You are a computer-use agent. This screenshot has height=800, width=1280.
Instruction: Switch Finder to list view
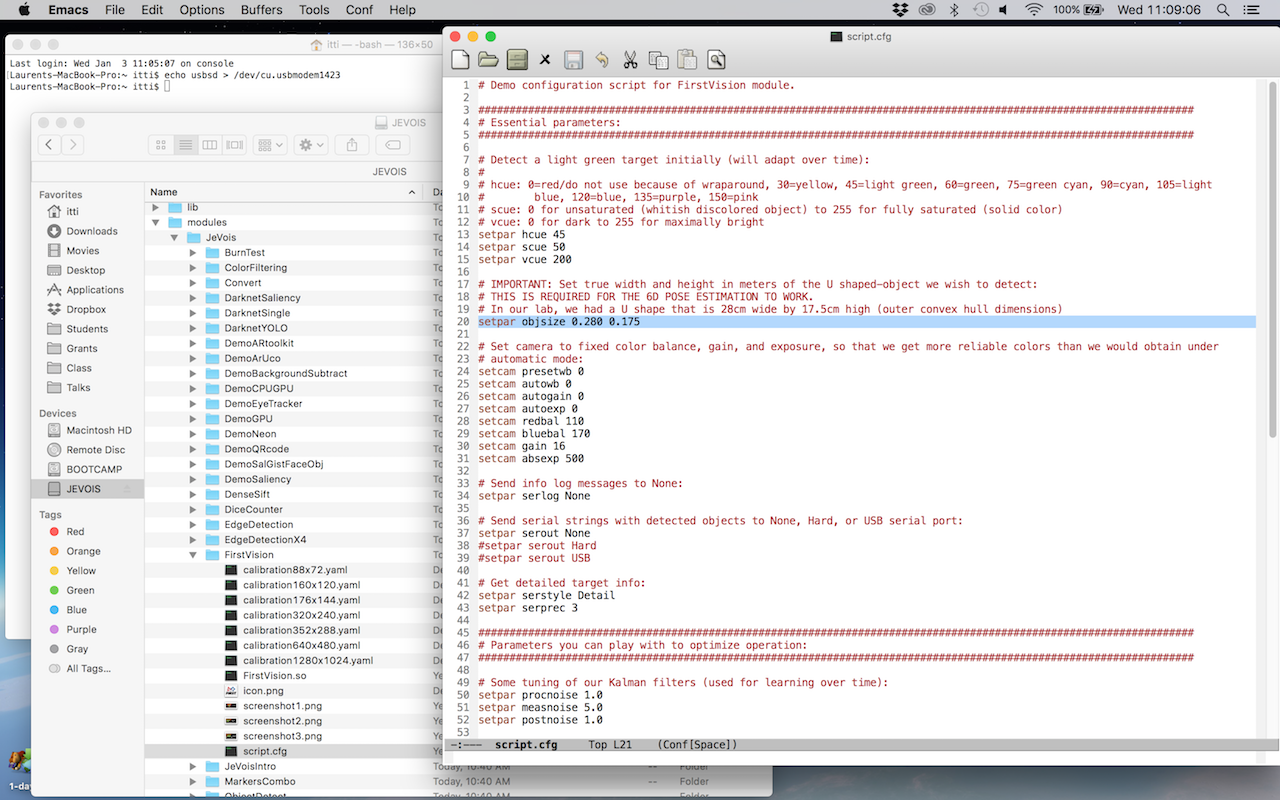click(x=185, y=145)
